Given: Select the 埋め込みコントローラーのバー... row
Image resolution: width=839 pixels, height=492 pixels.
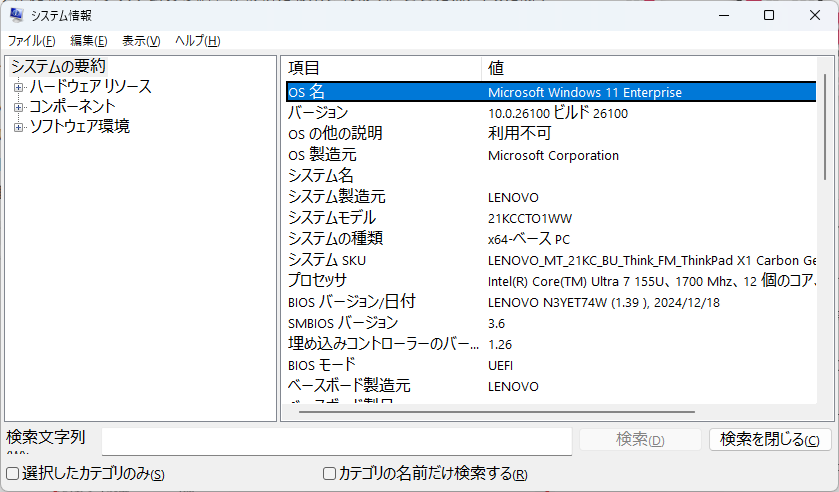Looking at the screenshot, I should [551, 344].
